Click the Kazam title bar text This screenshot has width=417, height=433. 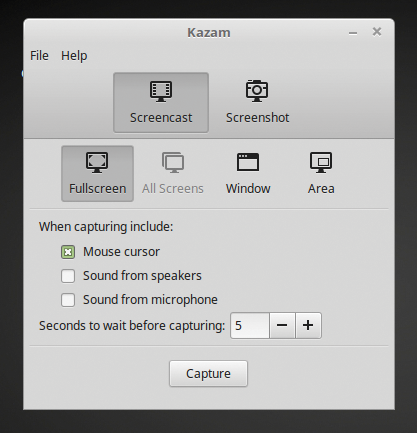(209, 33)
